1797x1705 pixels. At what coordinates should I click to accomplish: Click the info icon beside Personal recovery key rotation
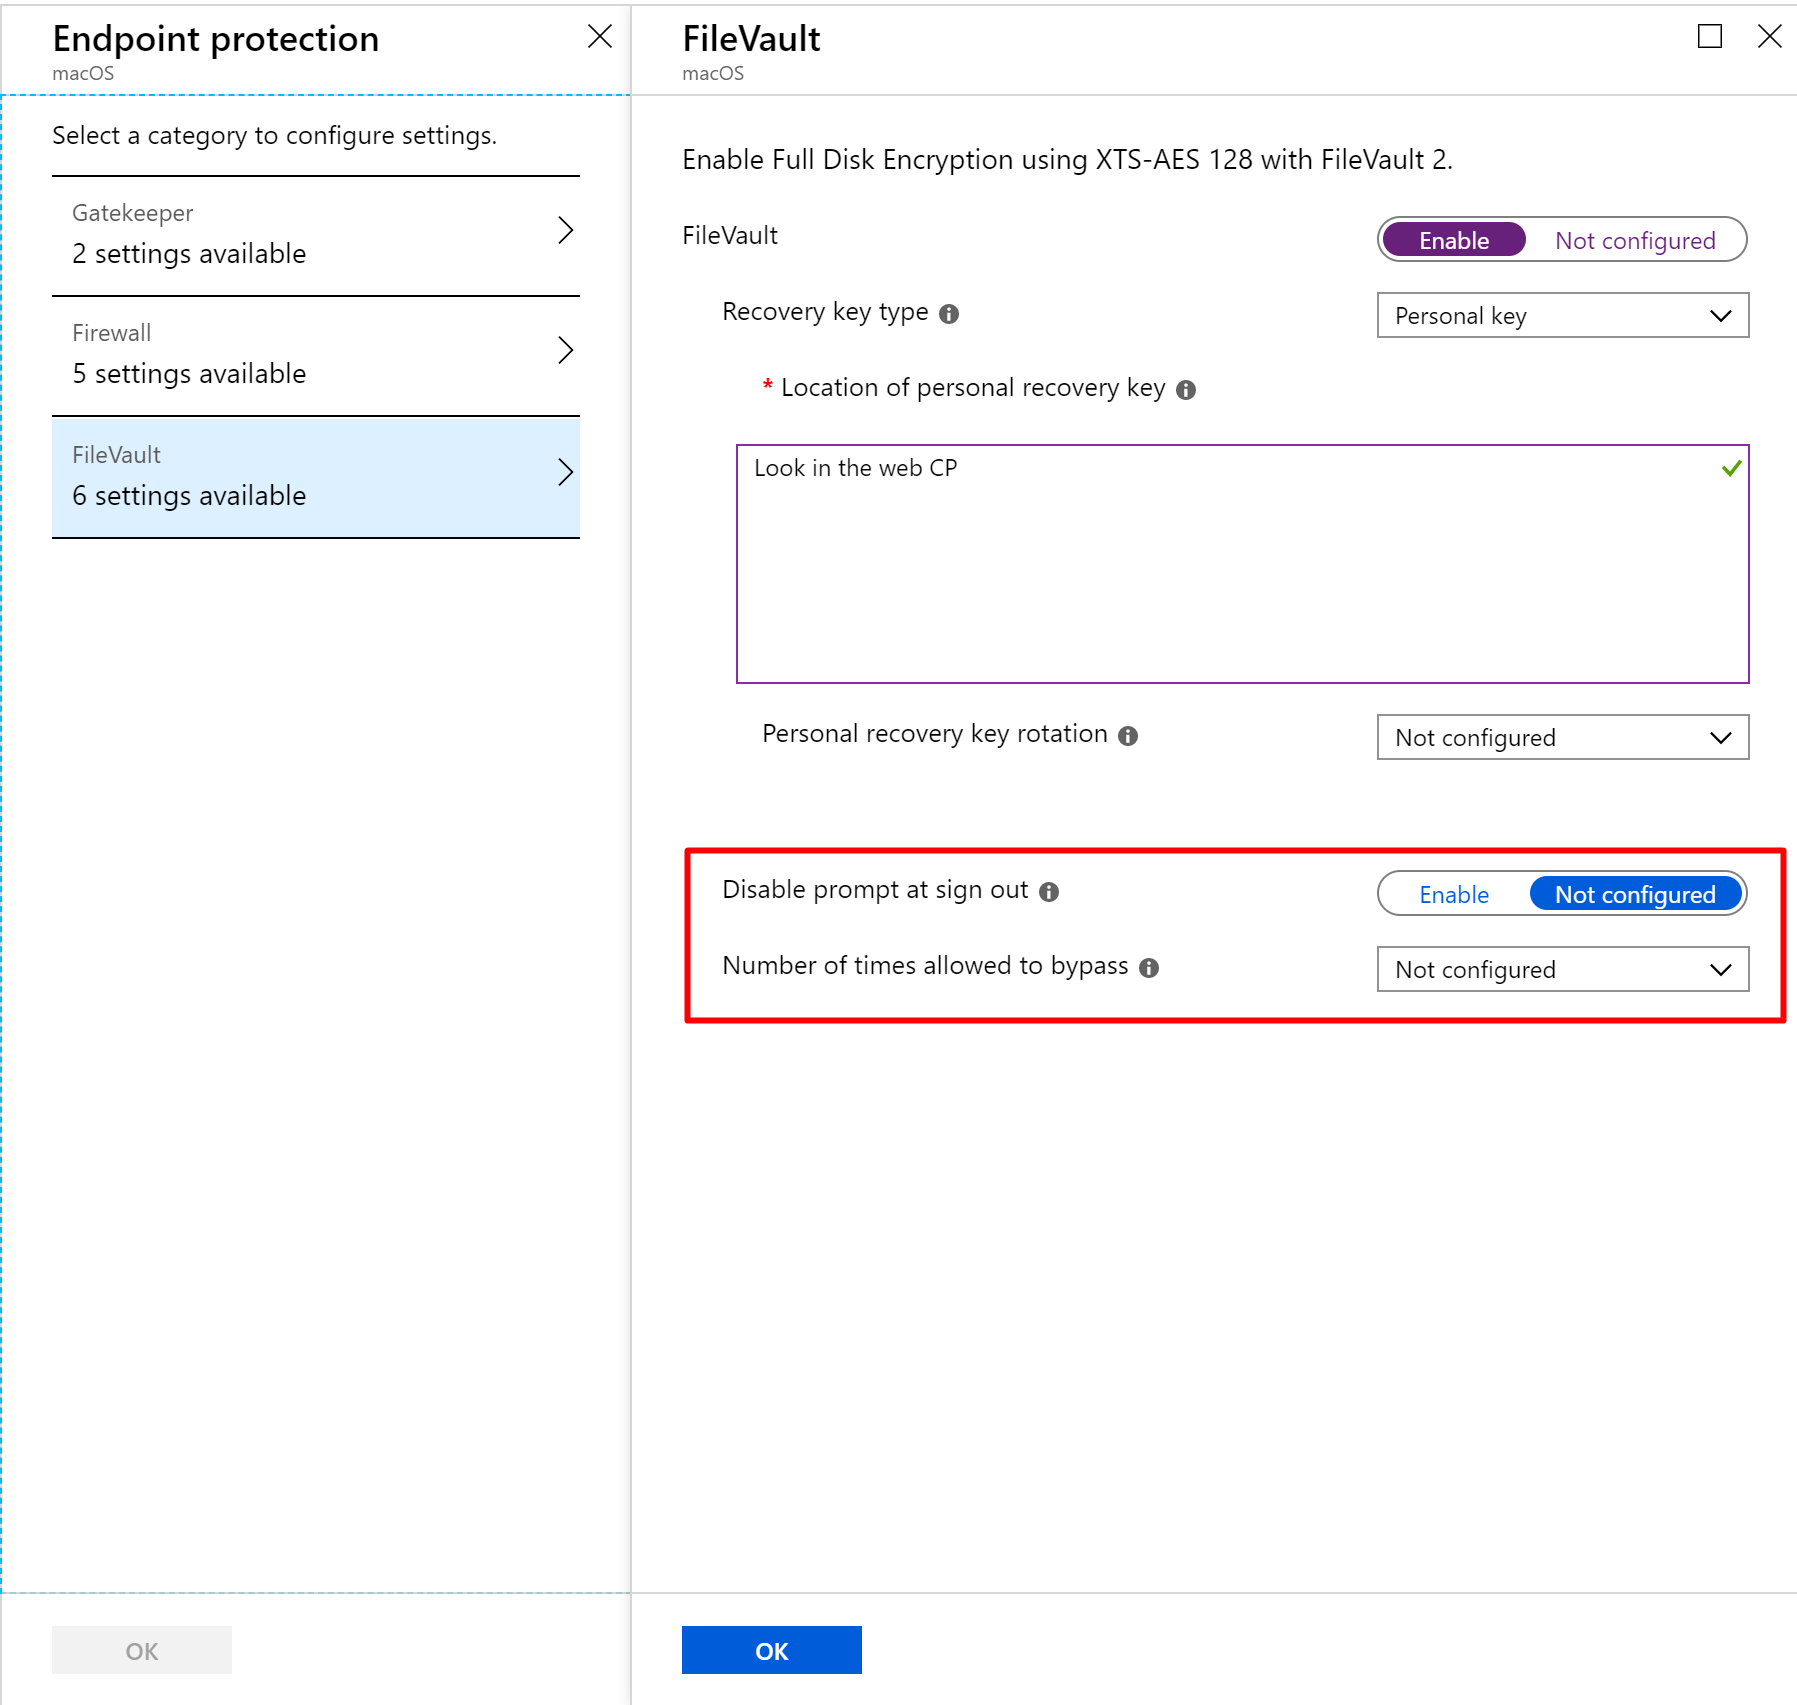(1128, 735)
